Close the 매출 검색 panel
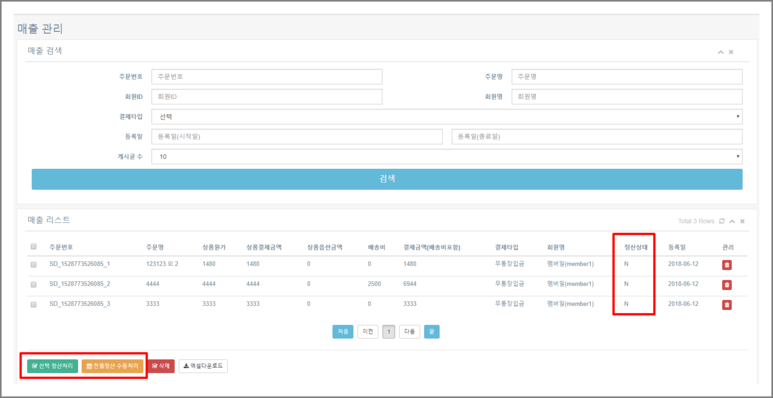Viewport: 773px width, 398px height. tap(731, 52)
